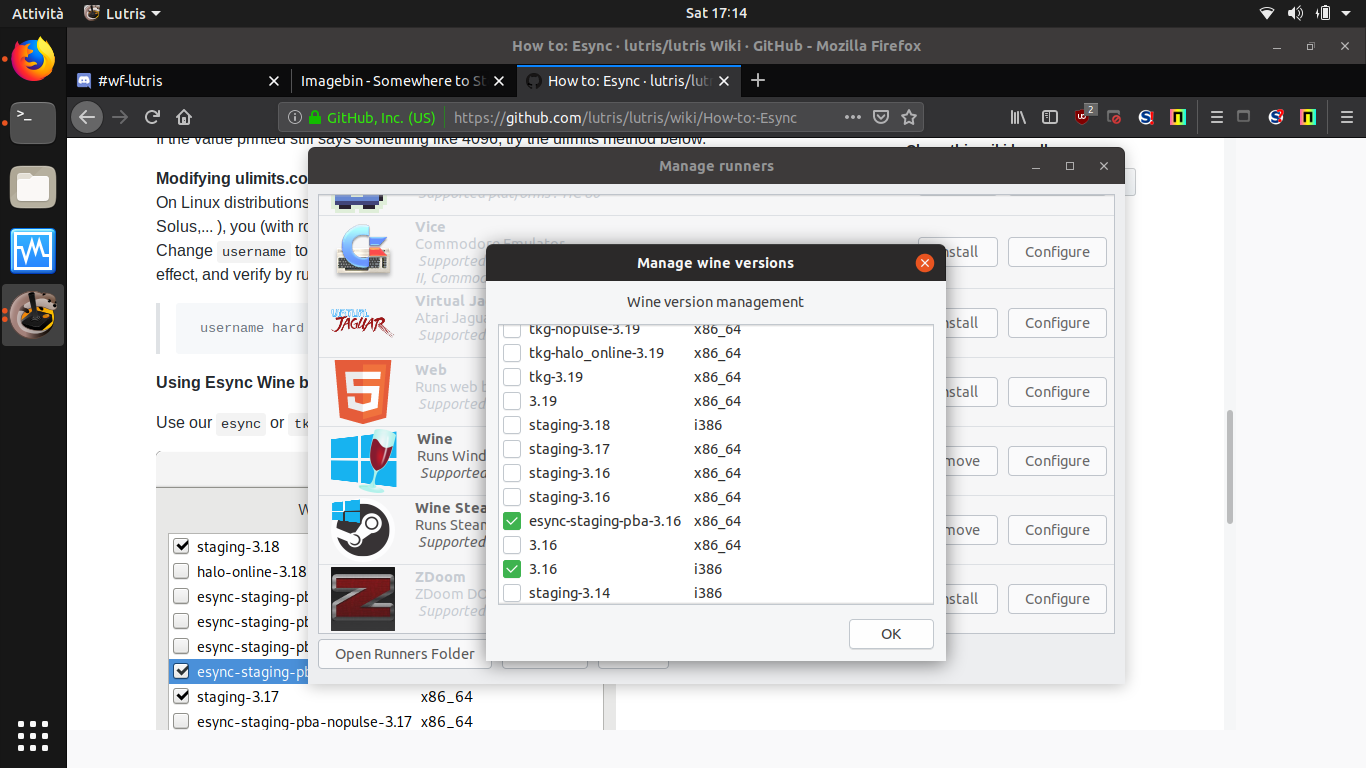Switch to the #wf-lutris tab

(179, 81)
